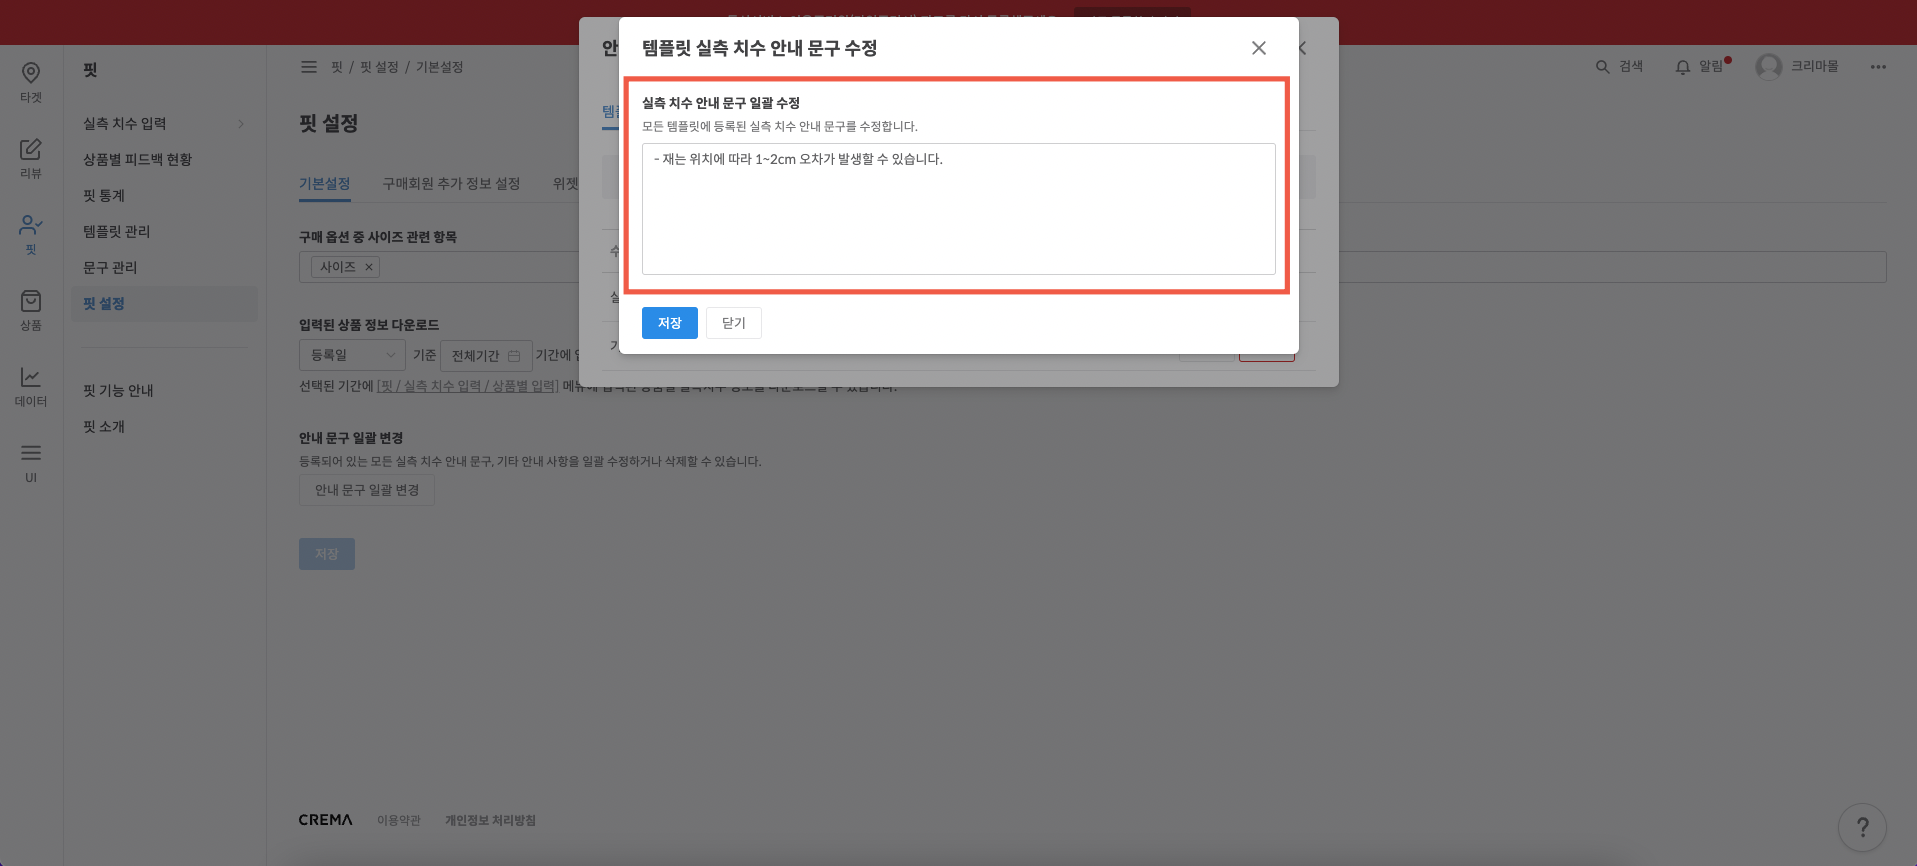Image resolution: width=1917 pixels, height=866 pixels.
Task: Click 실측 치수 안내 문구 일괄 수정 label
Action: (x=721, y=103)
